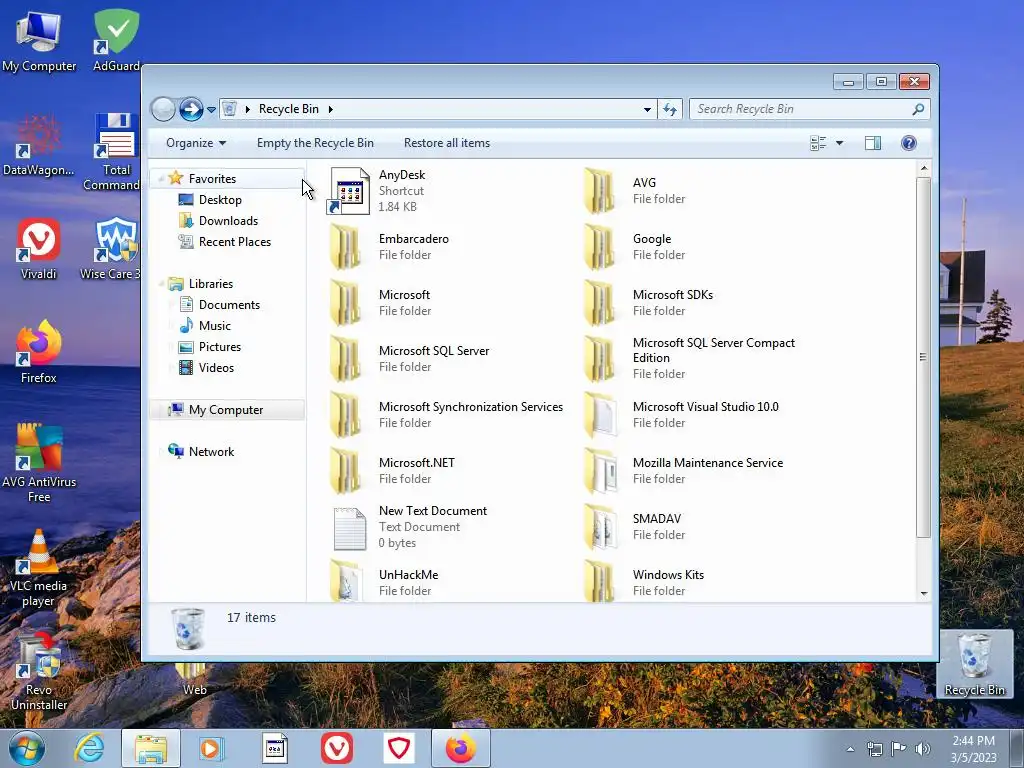Select the Microsoft.NET folder name

[x=417, y=463]
